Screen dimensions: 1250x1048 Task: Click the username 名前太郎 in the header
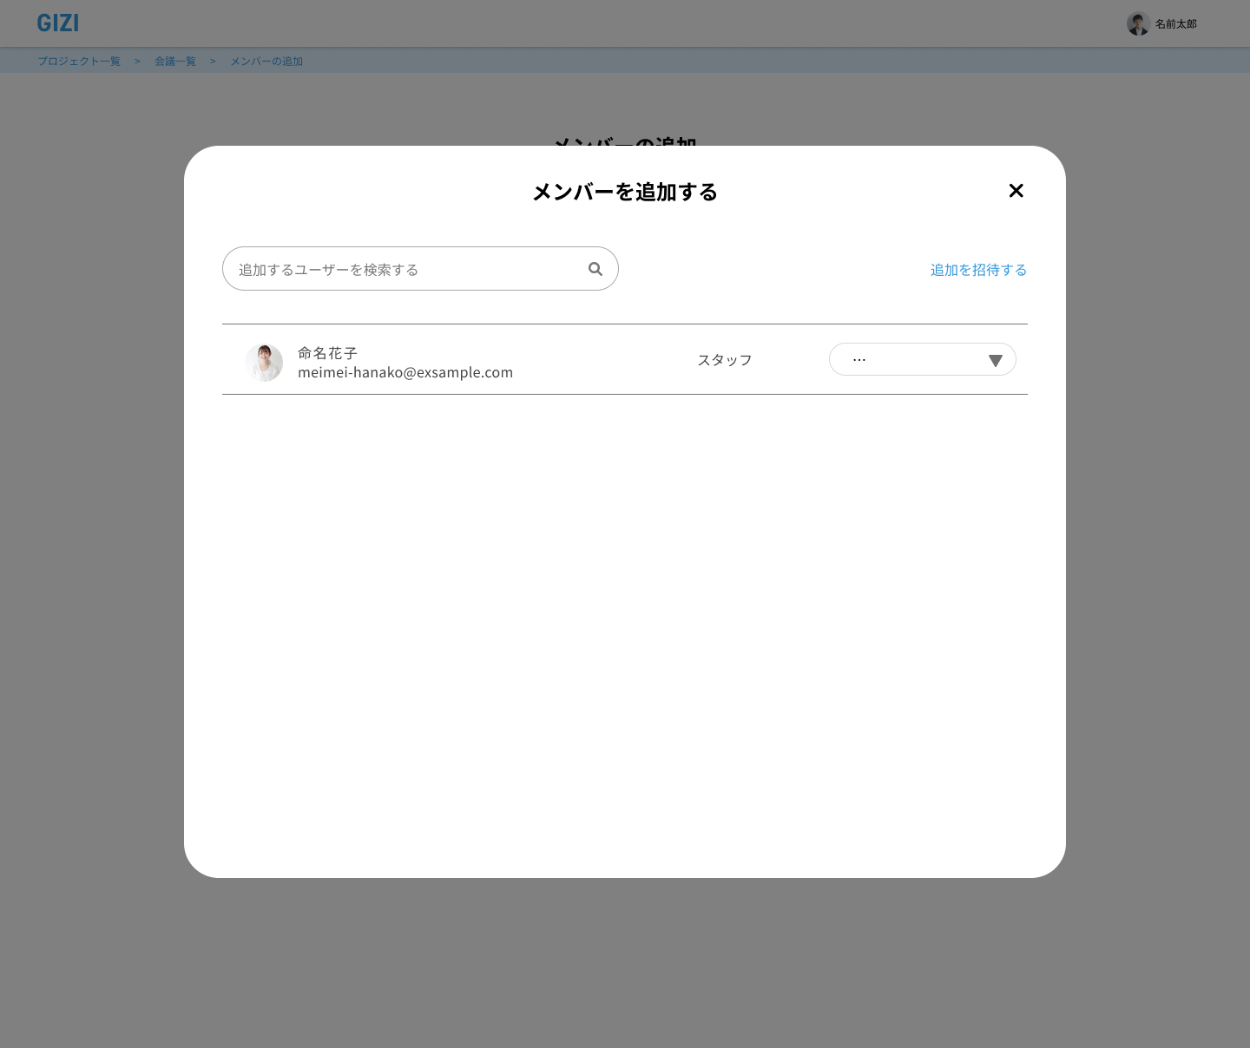tap(1176, 24)
